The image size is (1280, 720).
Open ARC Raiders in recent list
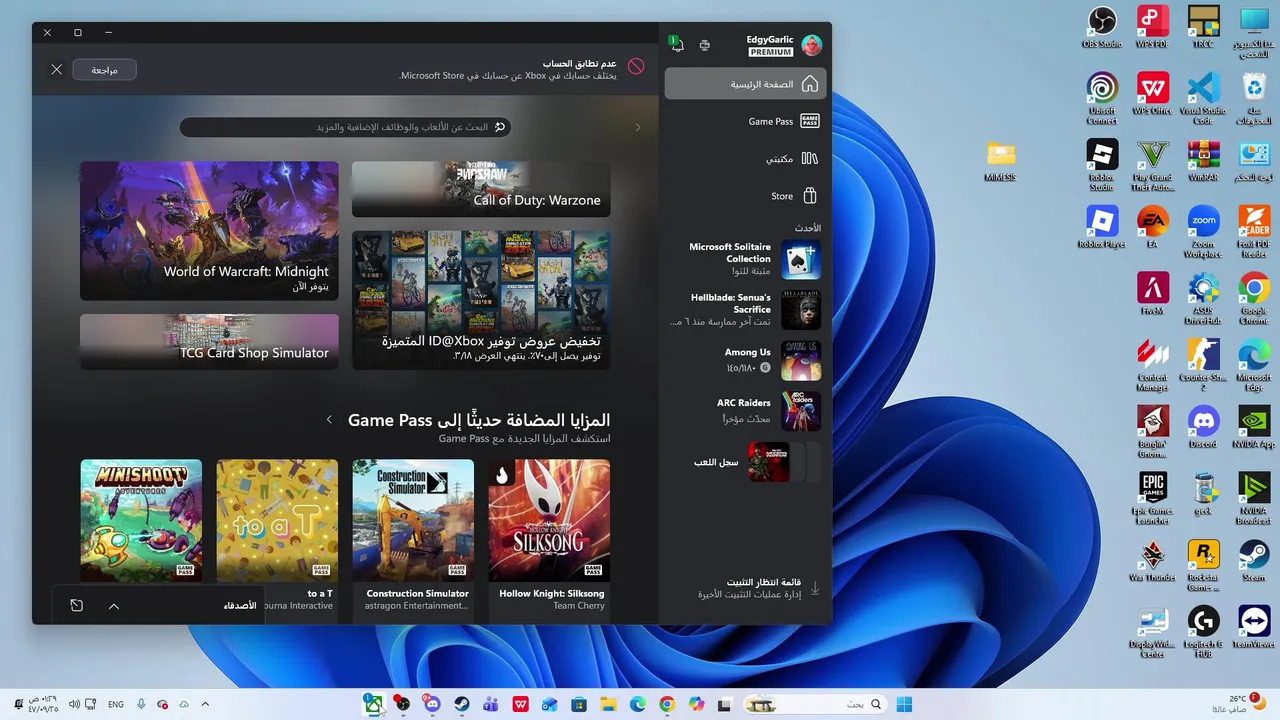[745, 411]
